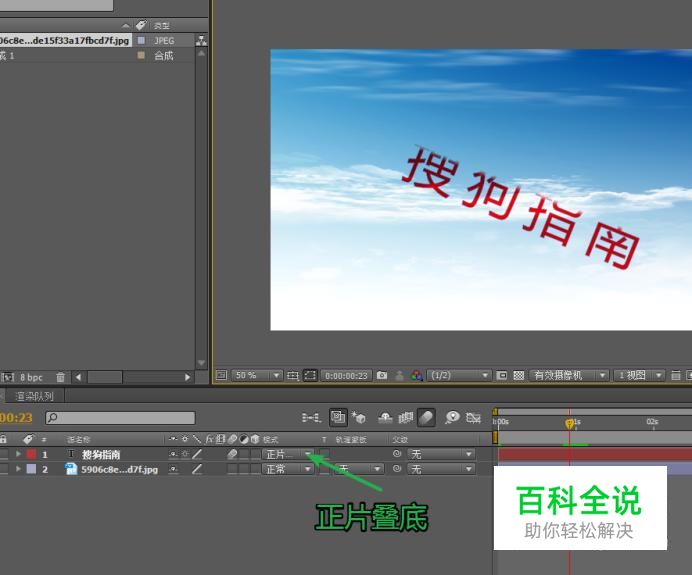Click the 3D layer column header cube icon
692x575 pixels.
click(255, 439)
